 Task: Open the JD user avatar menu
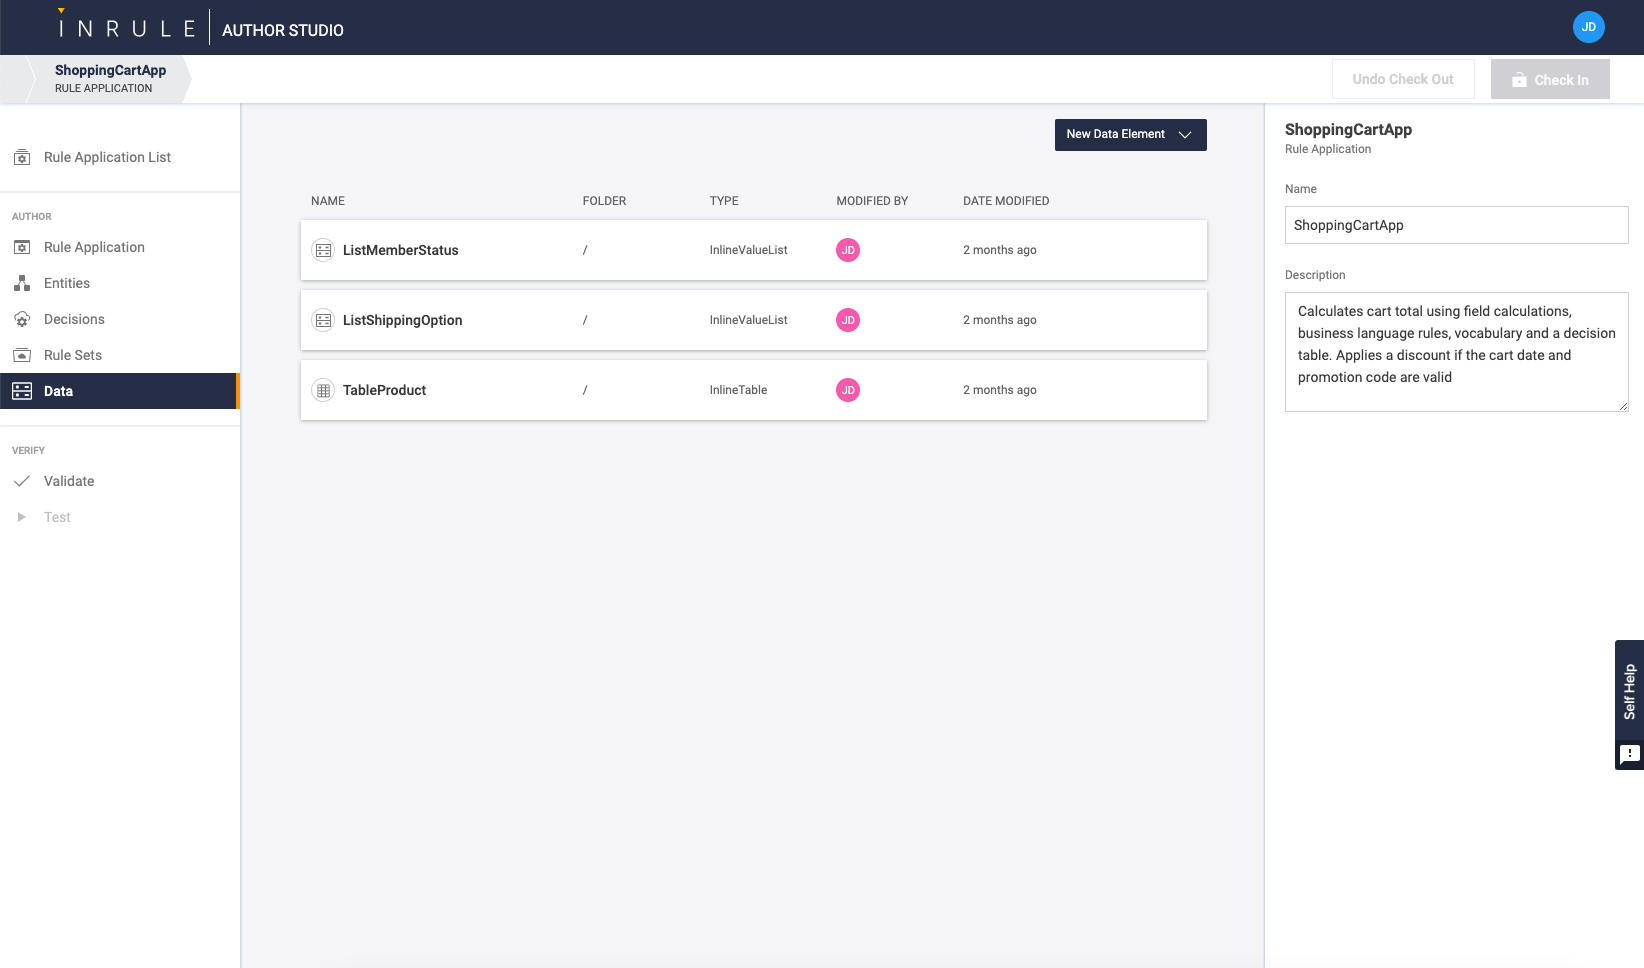pos(1588,28)
